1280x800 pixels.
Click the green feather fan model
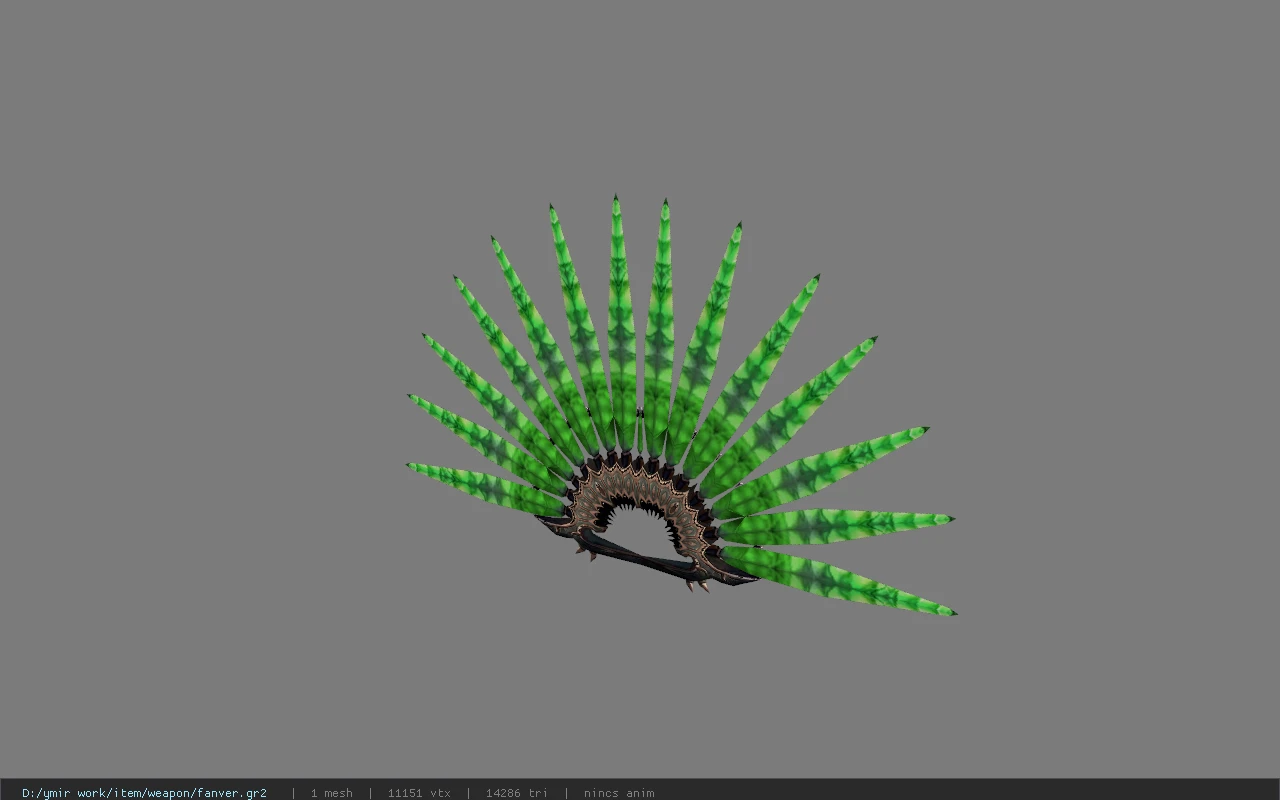coord(681,405)
